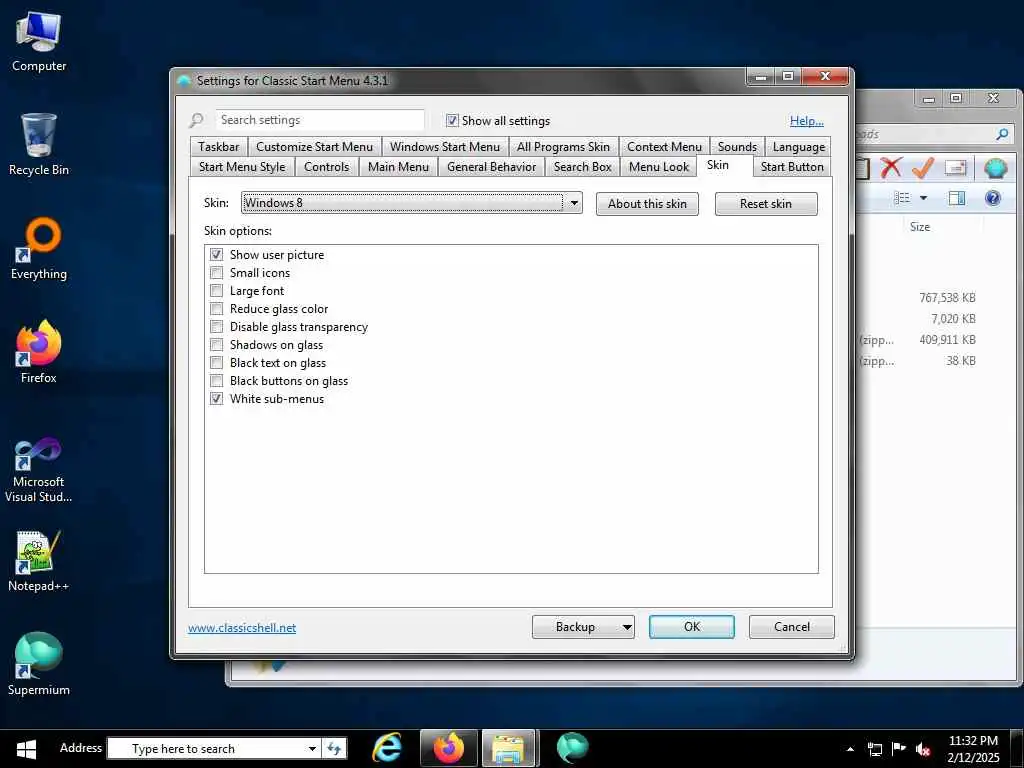The image size is (1024, 768).
Task: Uncheck Show user picture option
Action: tap(216, 254)
